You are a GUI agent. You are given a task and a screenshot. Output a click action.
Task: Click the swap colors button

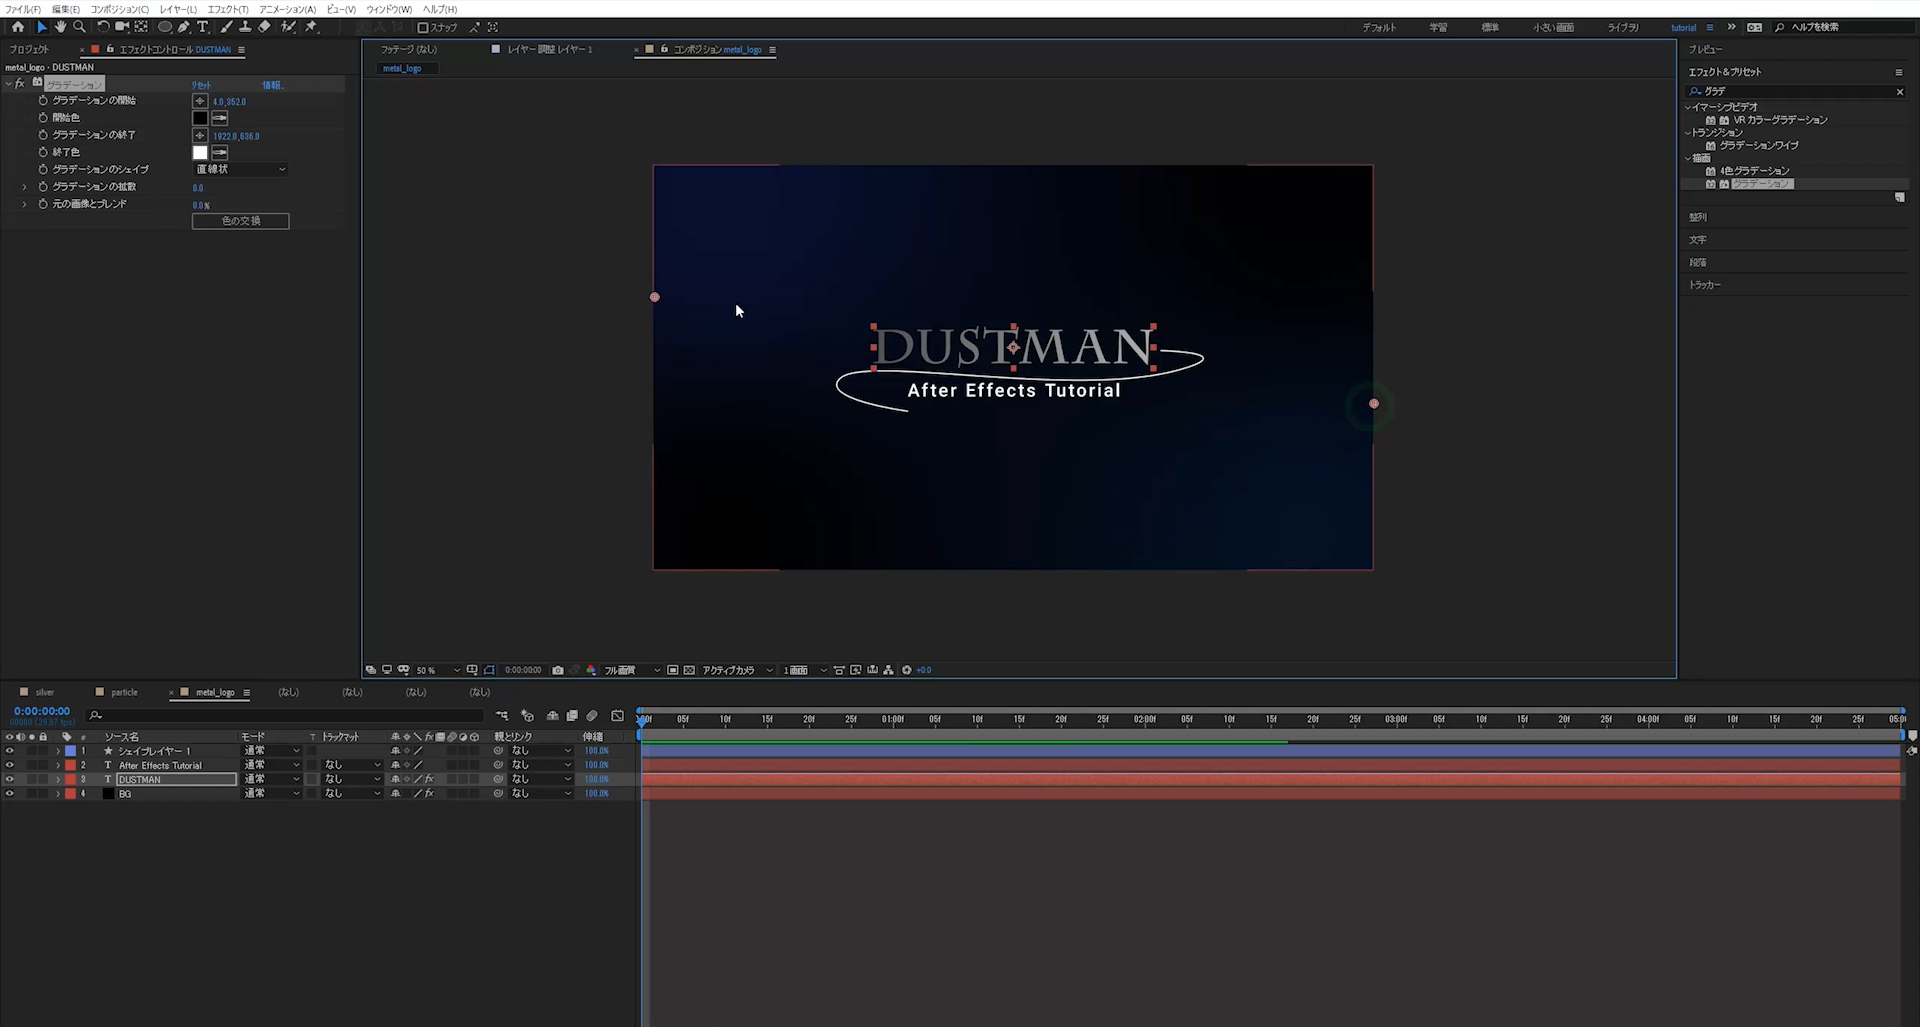241,221
